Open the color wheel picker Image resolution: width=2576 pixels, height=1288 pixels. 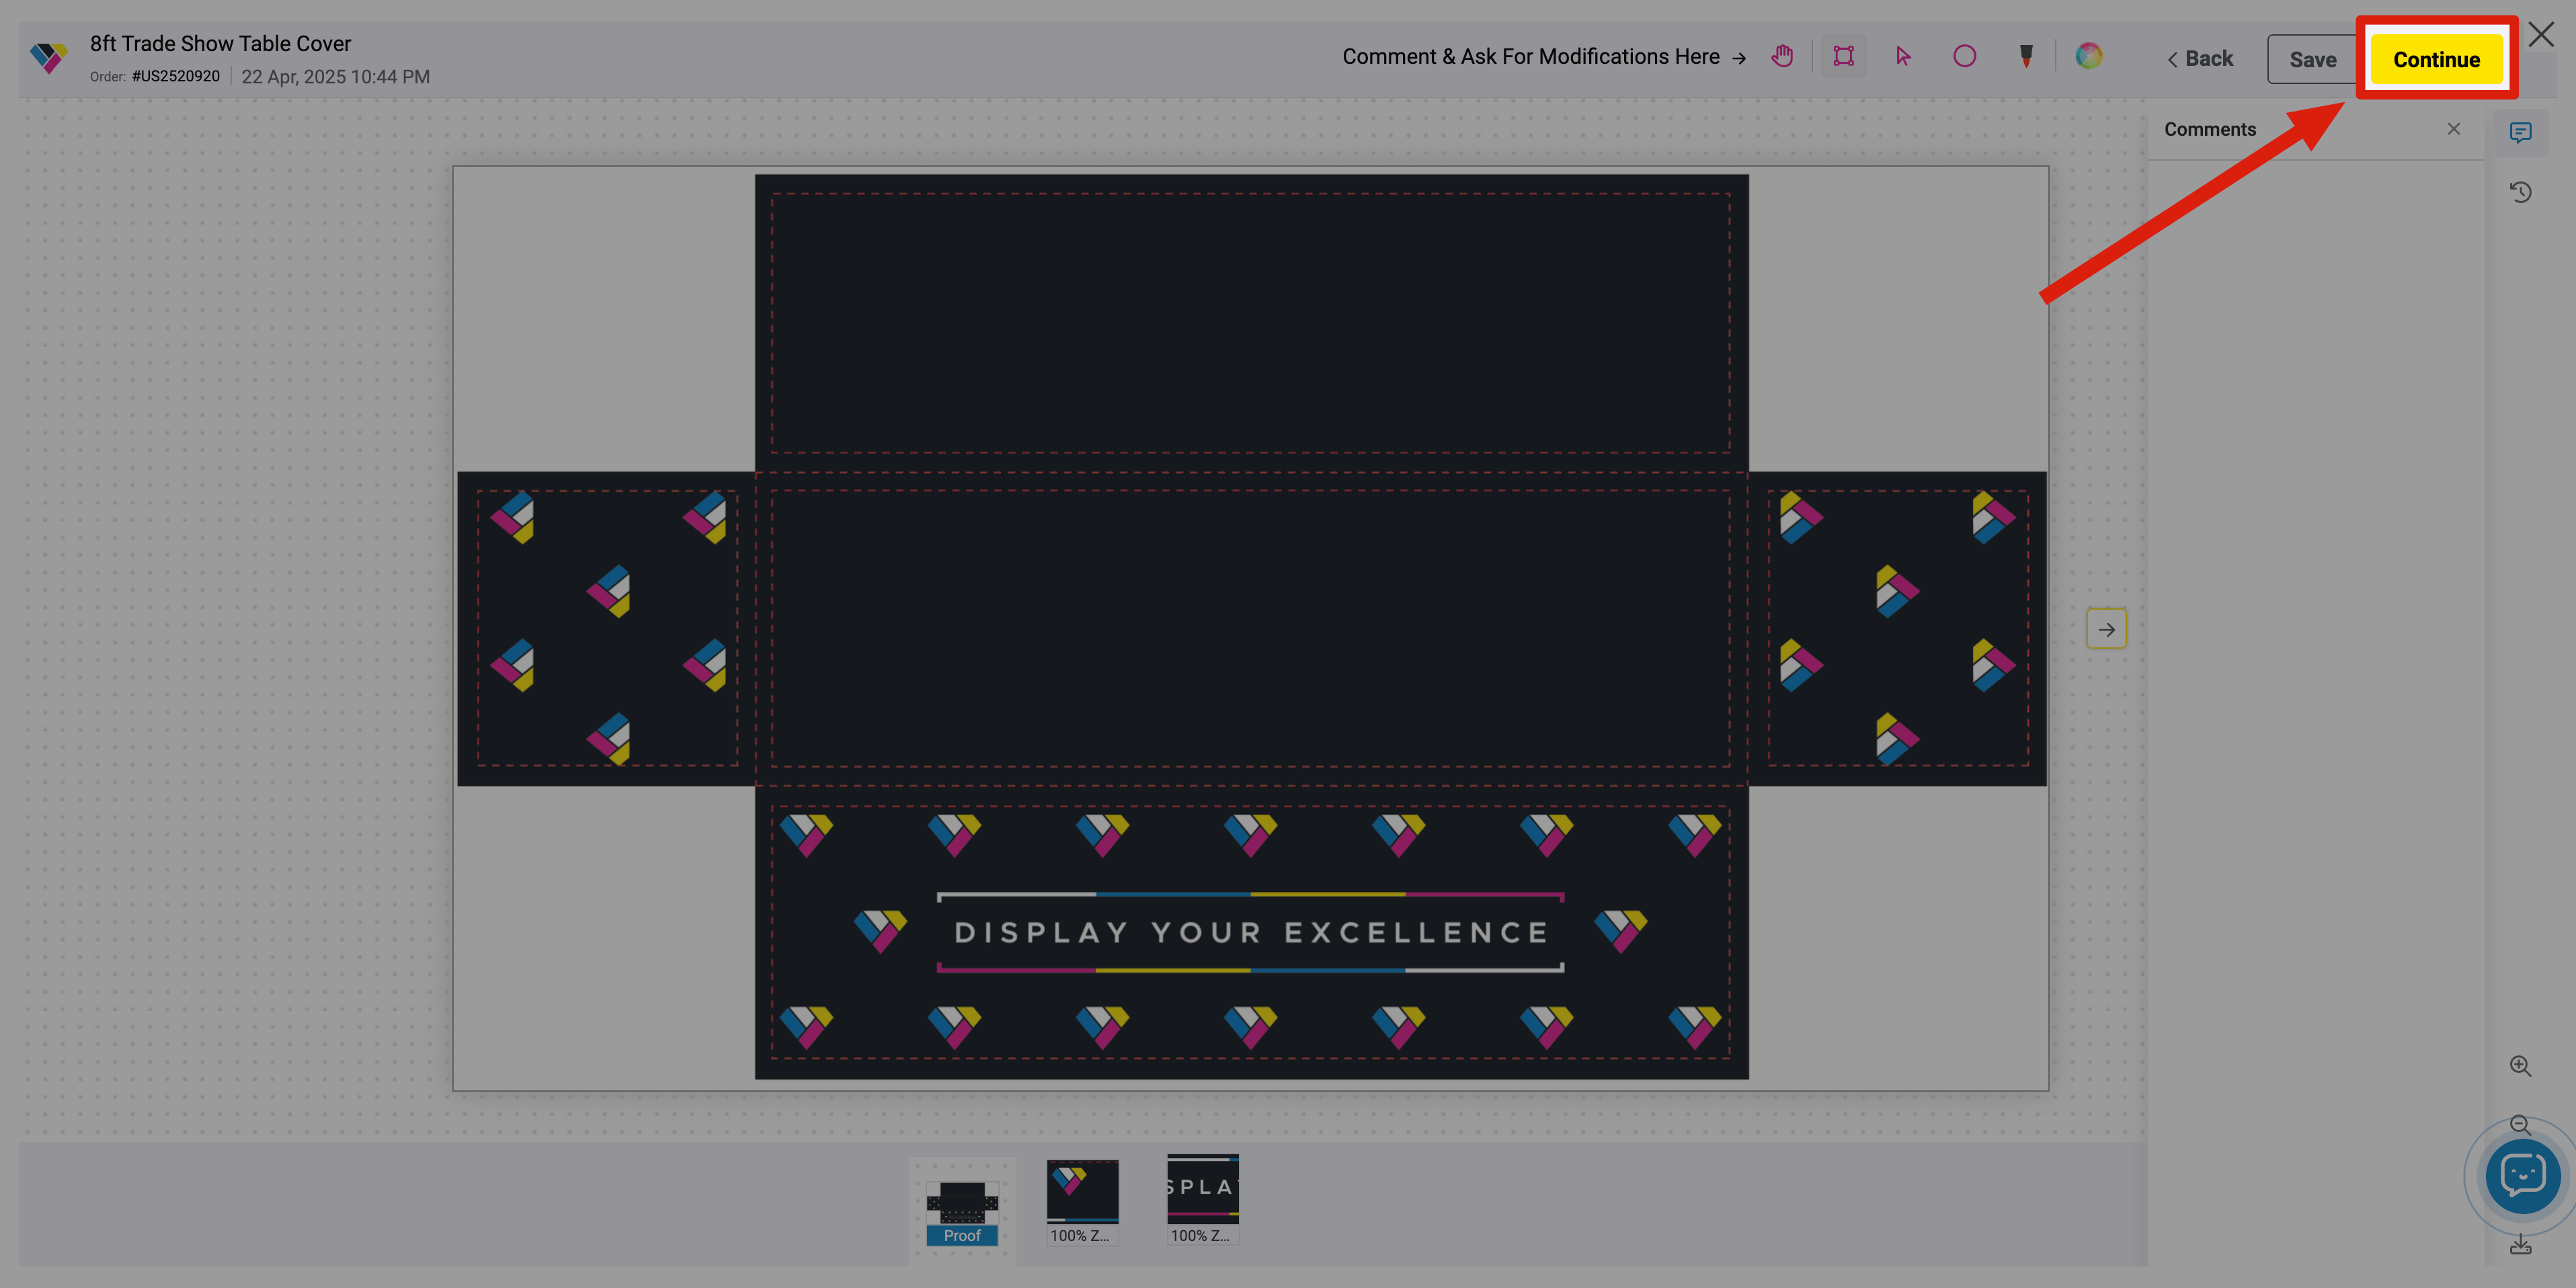(2088, 56)
